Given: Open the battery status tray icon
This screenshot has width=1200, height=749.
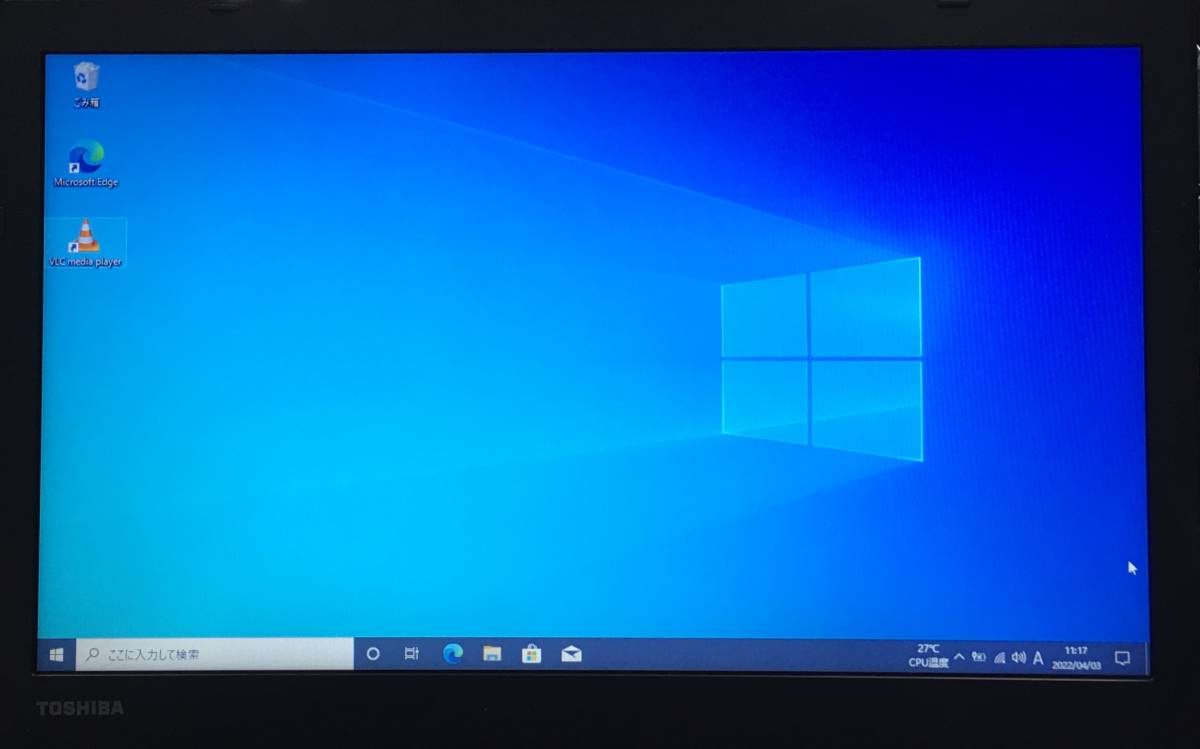Looking at the screenshot, I should [979, 657].
